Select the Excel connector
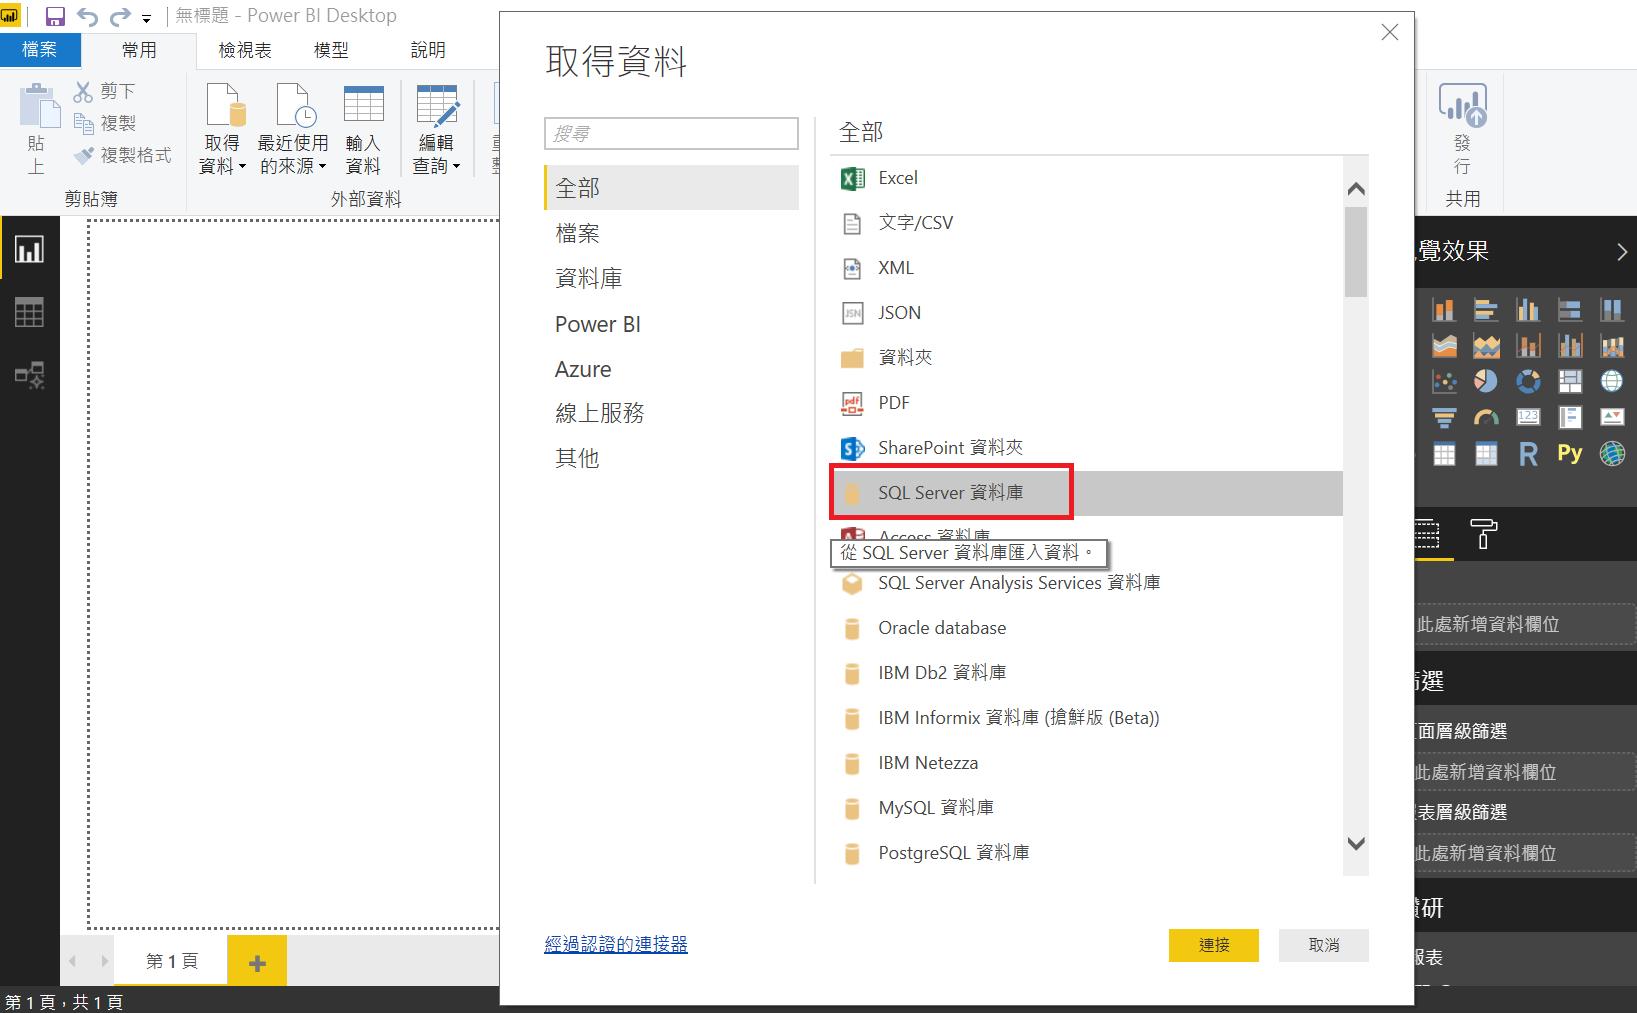Image resolution: width=1637 pixels, height=1013 pixels. pos(1086,178)
